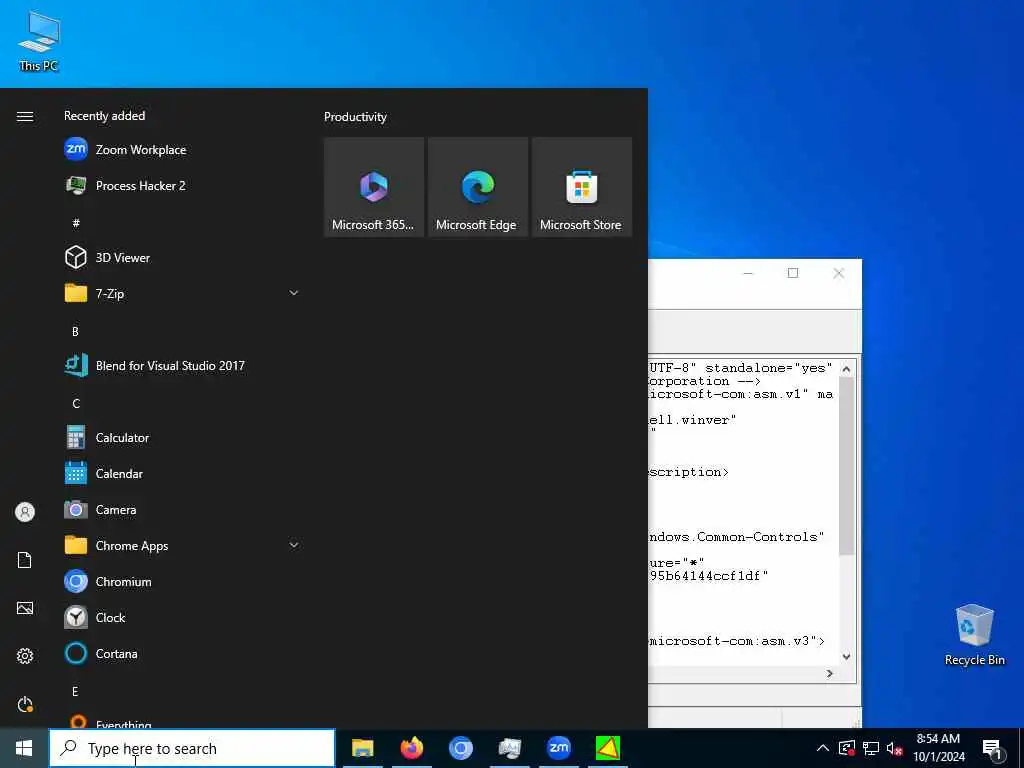Open the monitor-picture app taskbar icon
Screen dimensions: 1024x768
509,748
